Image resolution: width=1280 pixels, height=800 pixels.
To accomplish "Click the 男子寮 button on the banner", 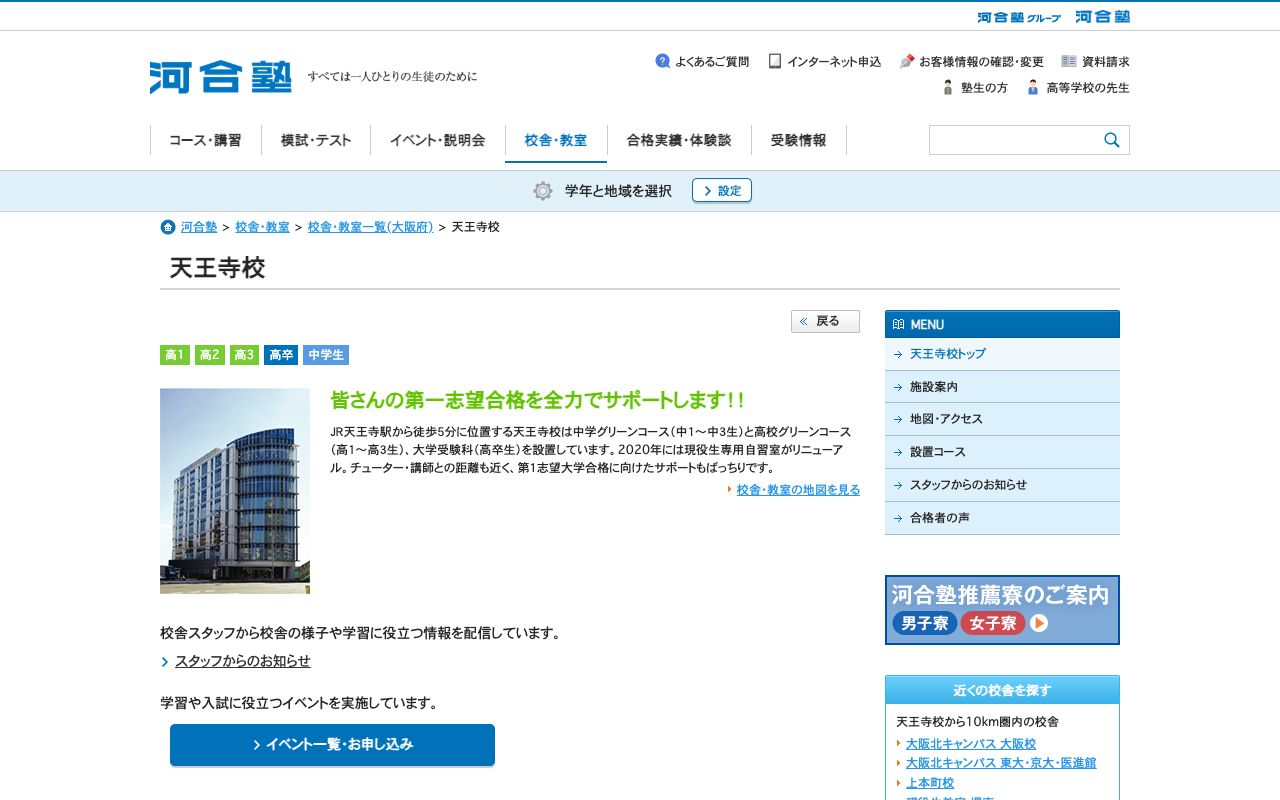I will pos(925,624).
